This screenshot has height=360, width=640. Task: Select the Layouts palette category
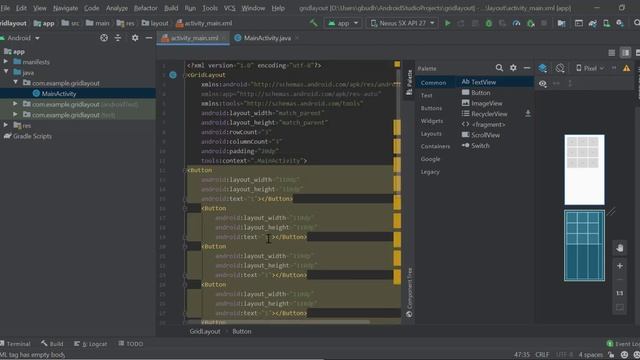point(431,133)
